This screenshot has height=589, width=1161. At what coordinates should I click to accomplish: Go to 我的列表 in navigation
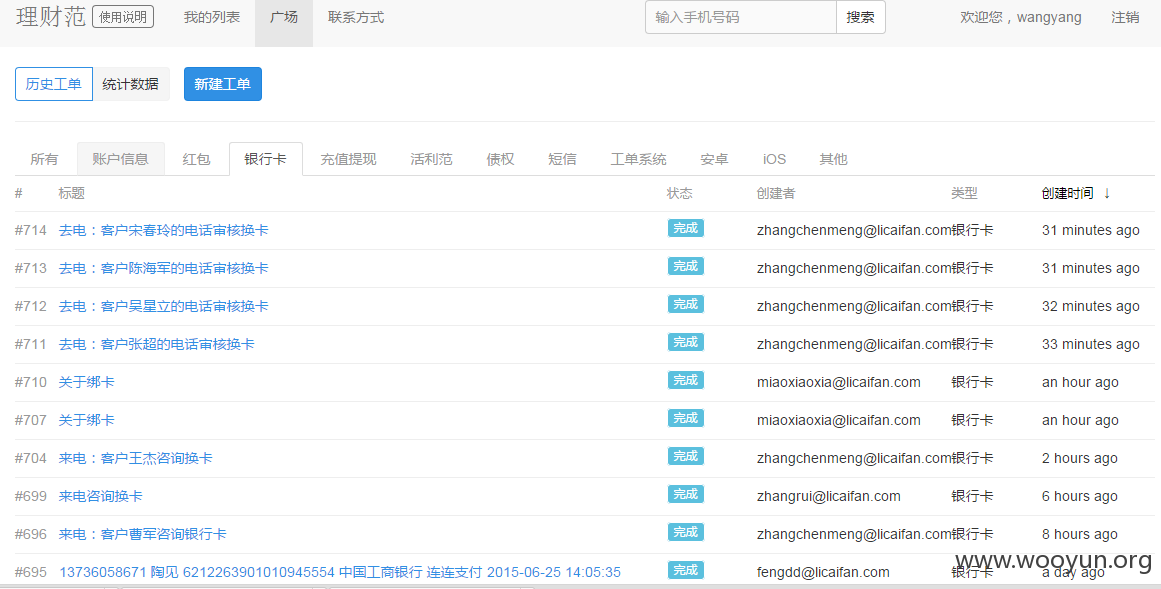[212, 17]
